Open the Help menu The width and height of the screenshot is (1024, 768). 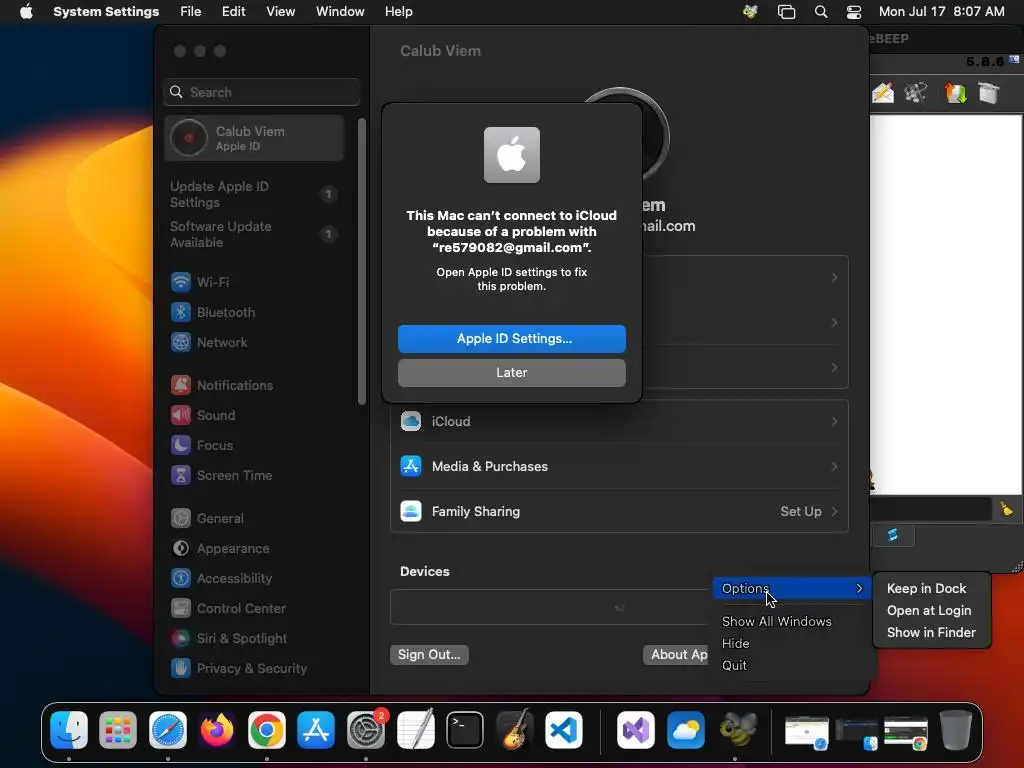coord(398,12)
